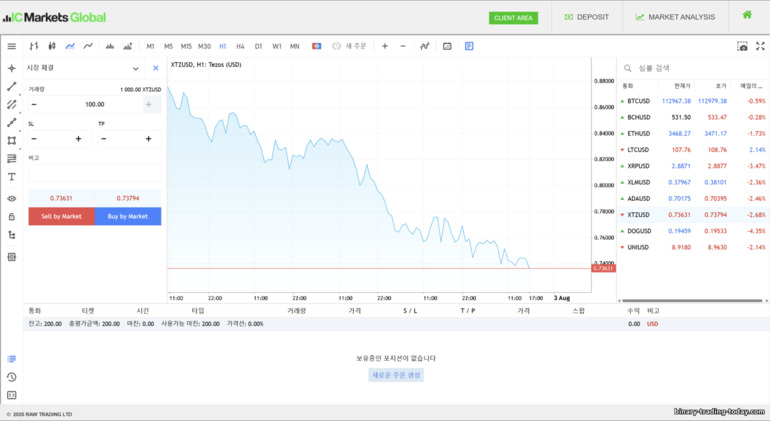Select BTCUSD row in market watch
Image resolution: width=770 pixels, height=421 pixels.
(x=692, y=101)
